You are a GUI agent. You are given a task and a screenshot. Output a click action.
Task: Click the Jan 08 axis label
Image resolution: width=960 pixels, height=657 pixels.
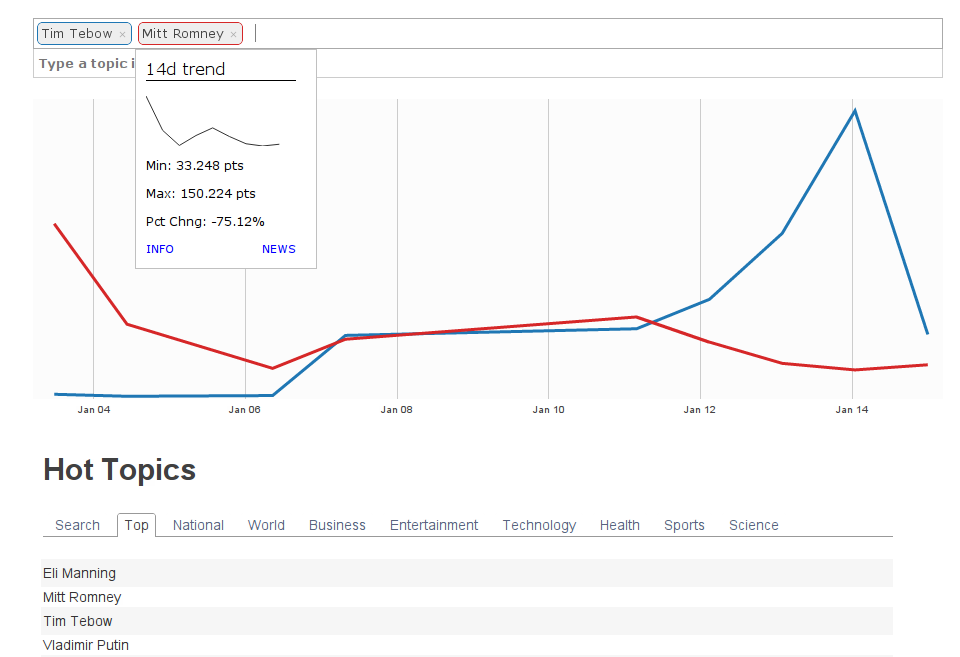click(x=397, y=410)
